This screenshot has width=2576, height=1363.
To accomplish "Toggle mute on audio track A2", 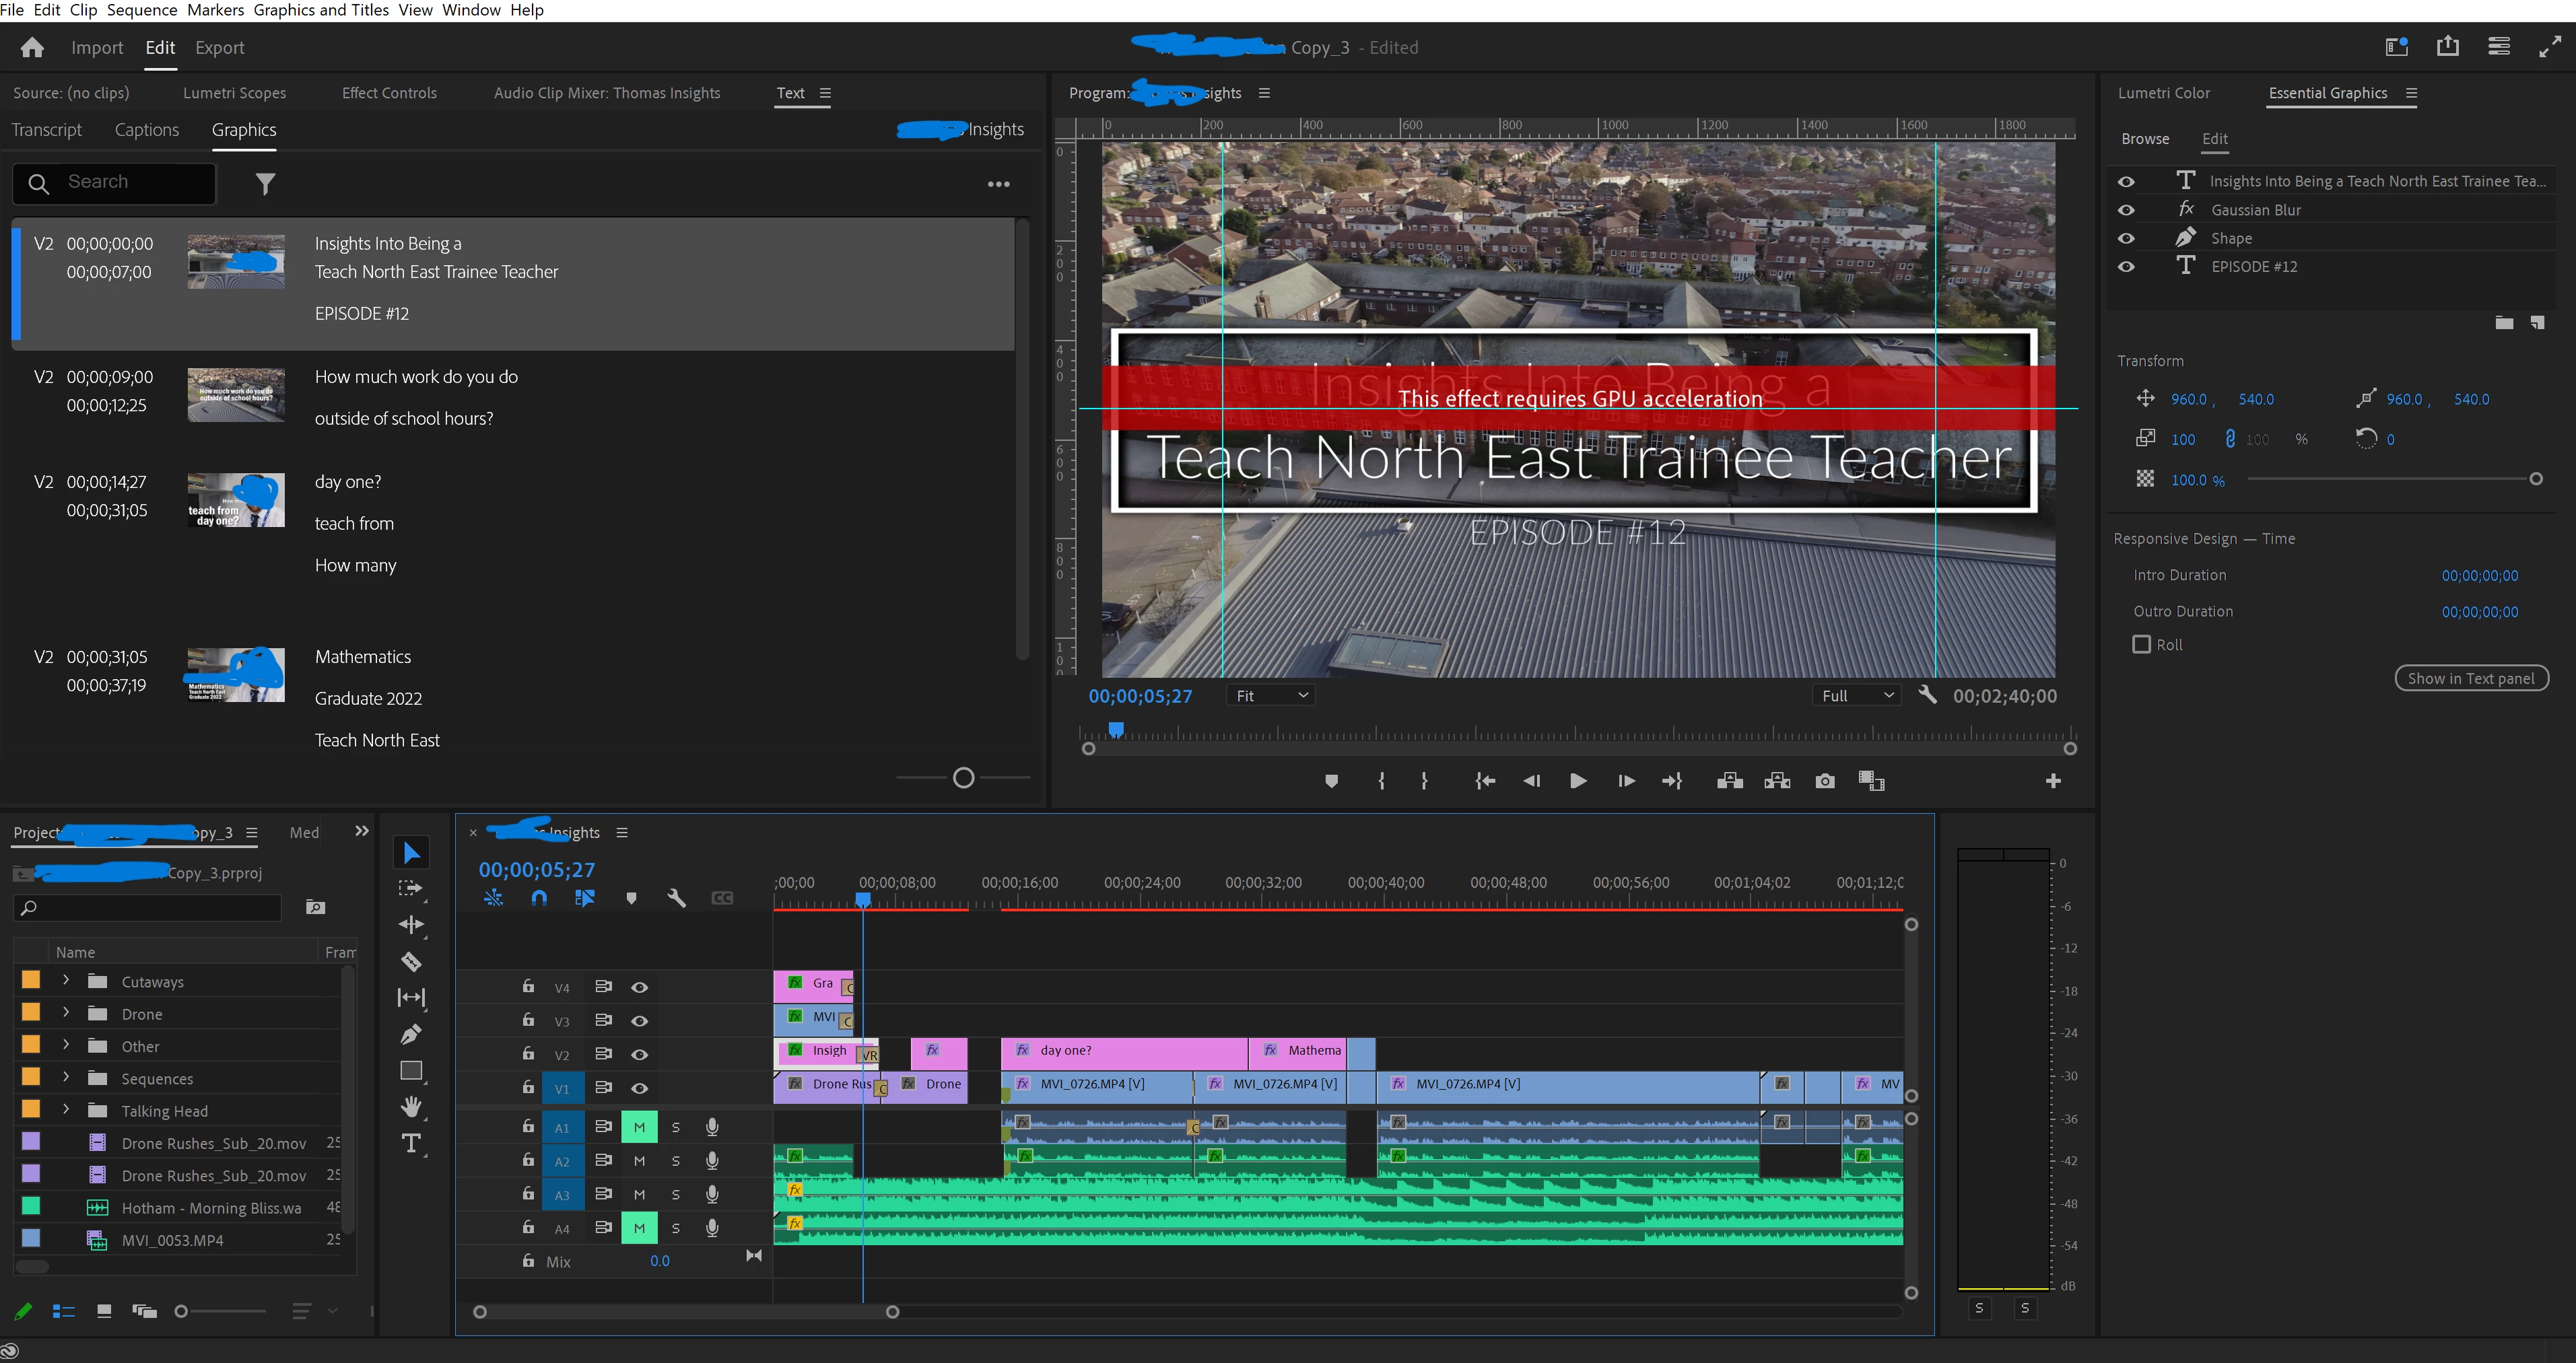I will (639, 1161).
